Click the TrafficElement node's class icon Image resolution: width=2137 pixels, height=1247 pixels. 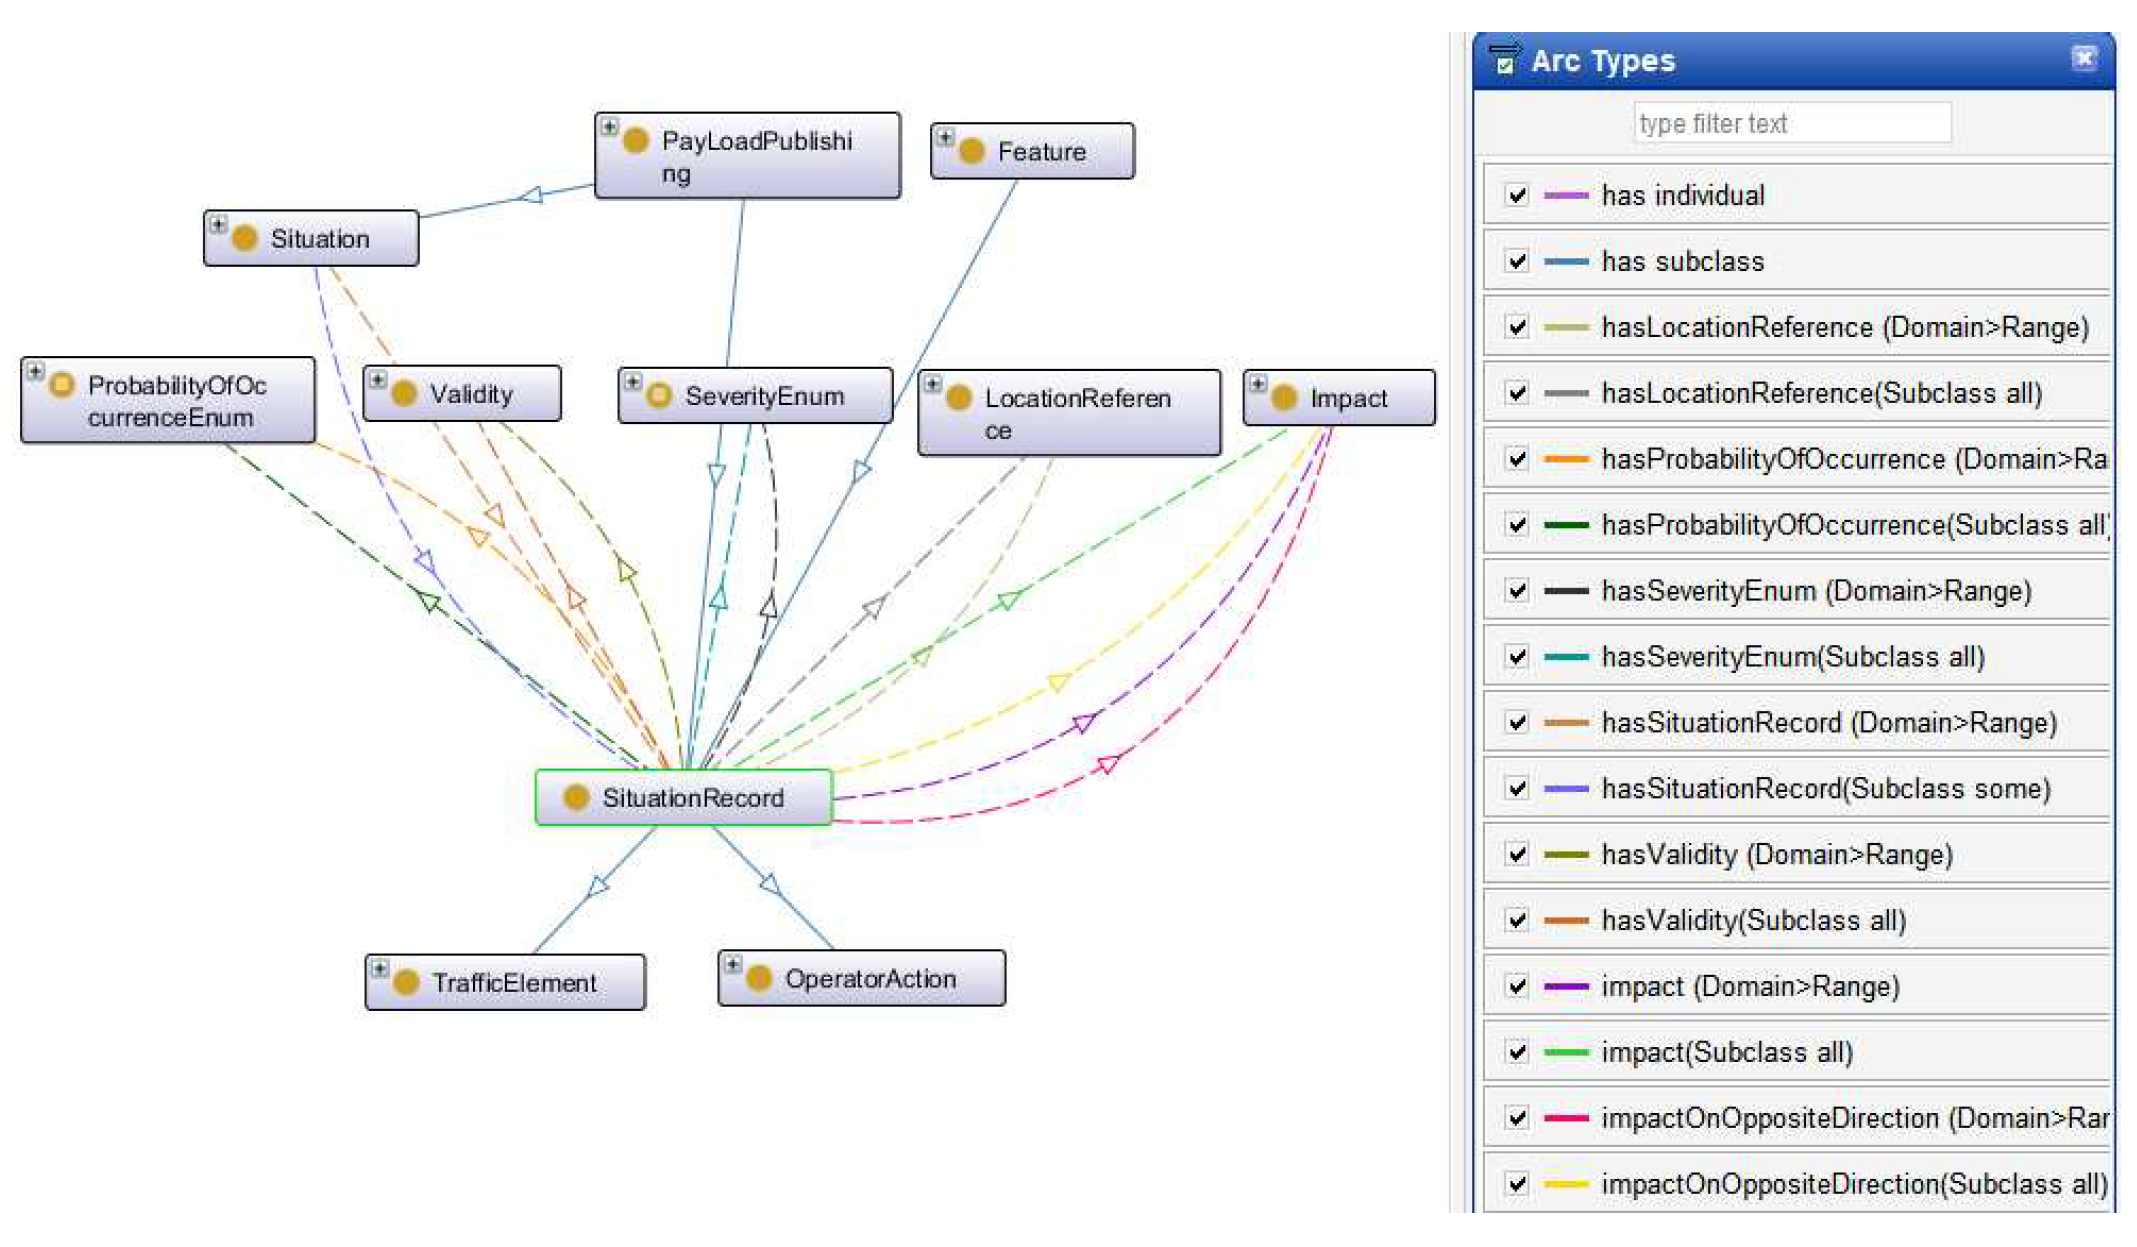pos(406,982)
